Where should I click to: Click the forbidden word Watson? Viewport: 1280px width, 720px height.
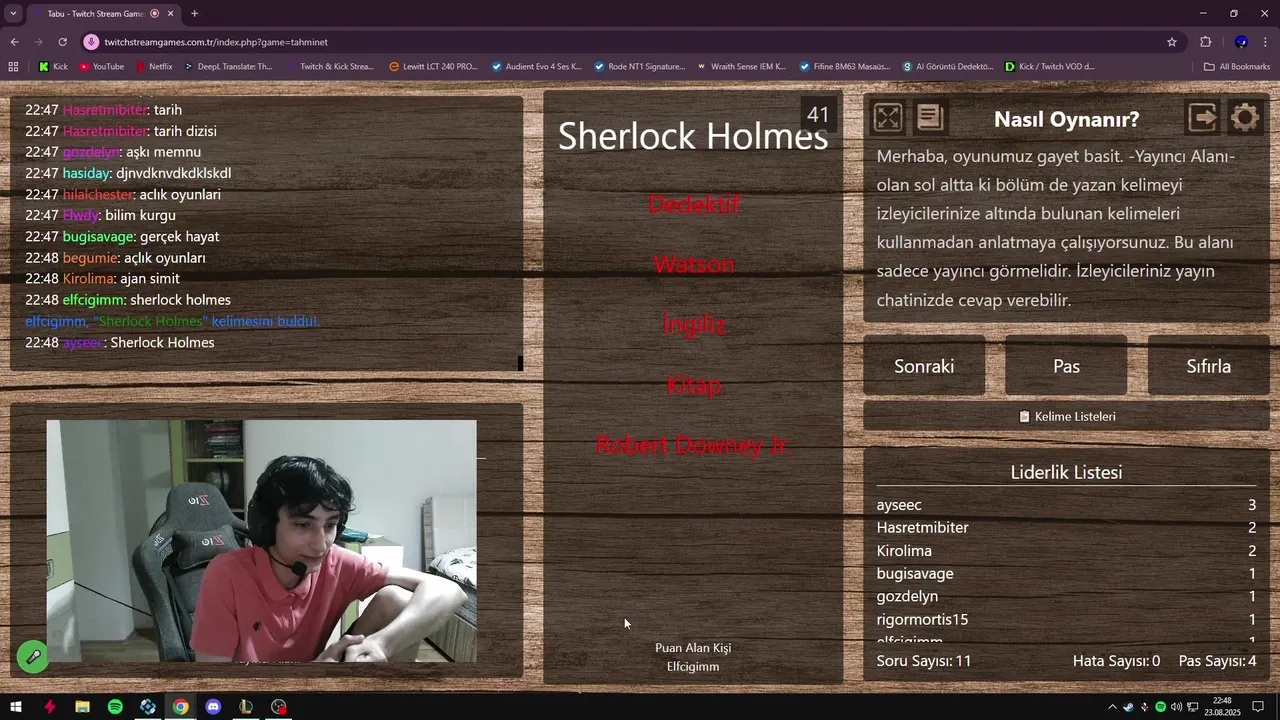coord(694,264)
